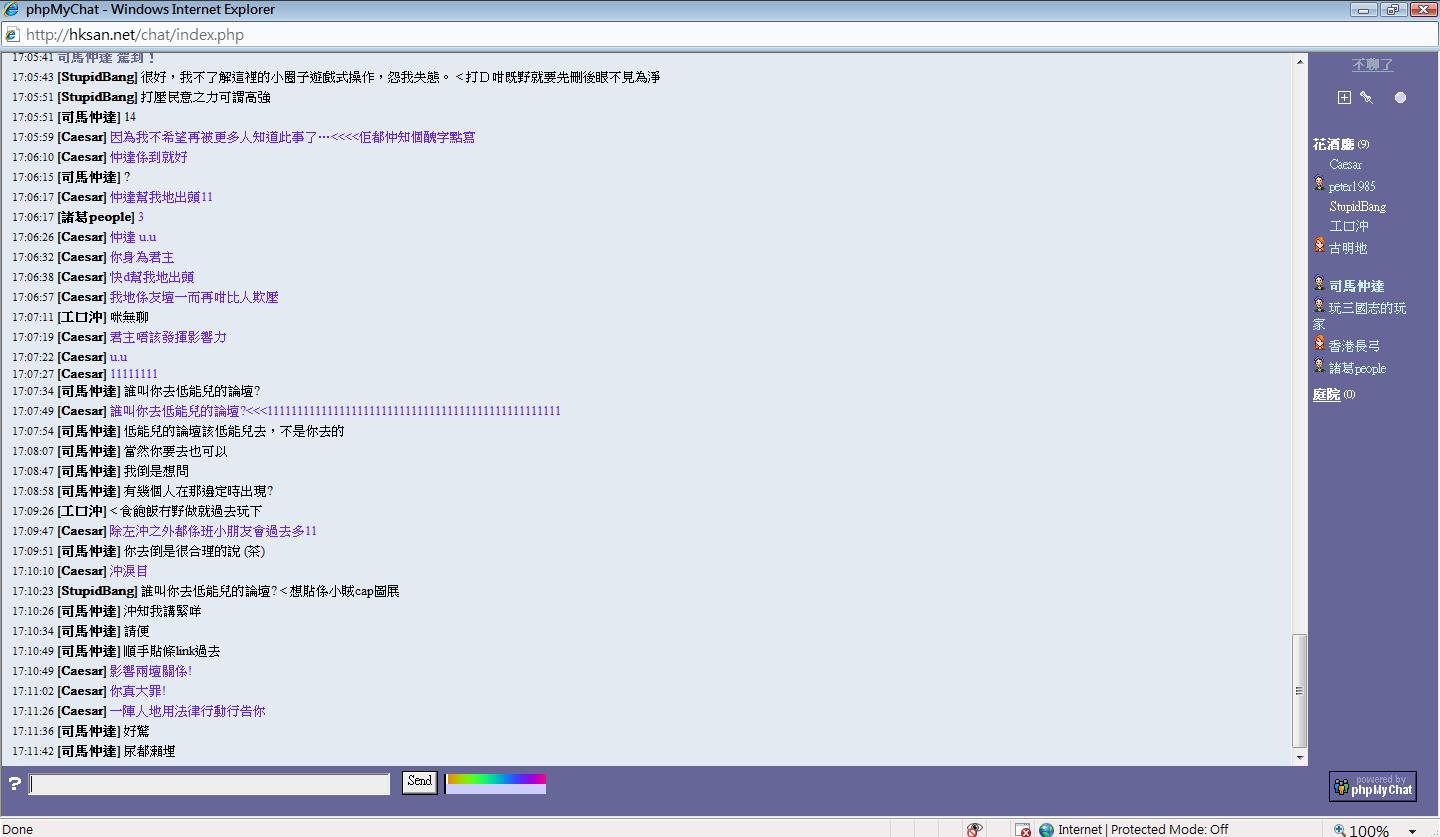Open the zoom level dropdown arrow
1440x837 pixels.
pos(1412,830)
